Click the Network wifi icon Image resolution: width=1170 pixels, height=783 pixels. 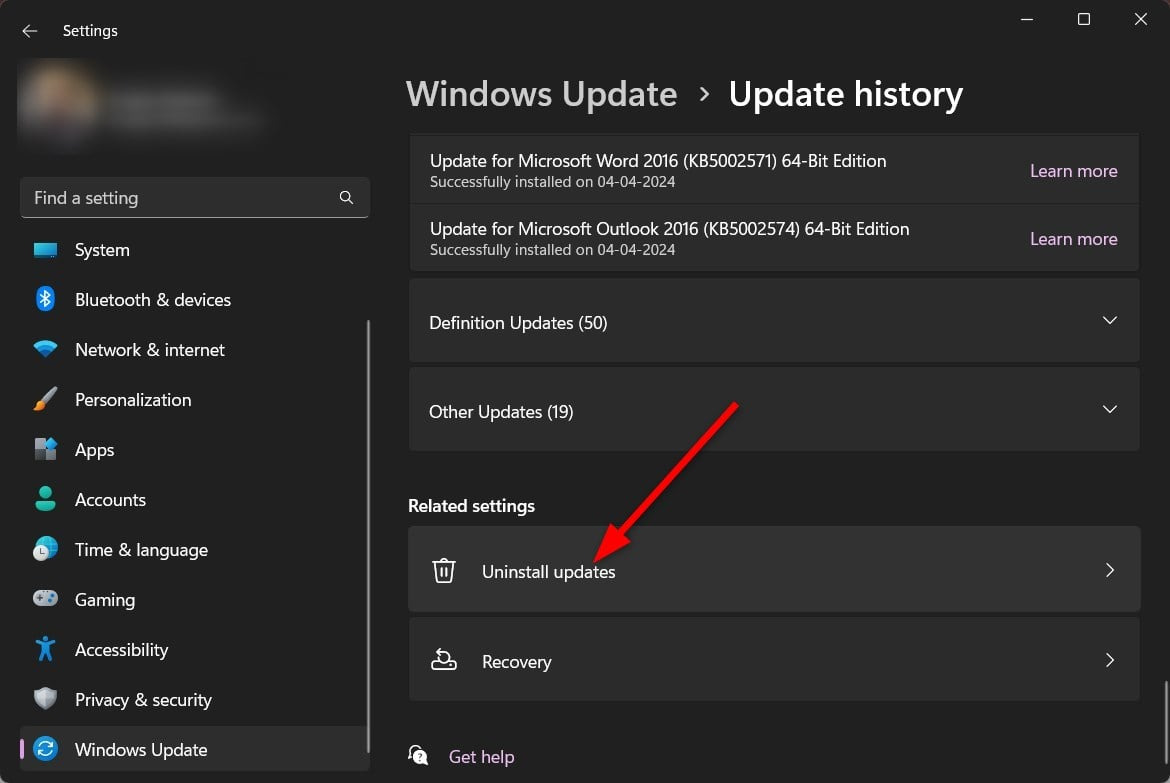pos(46,349)
